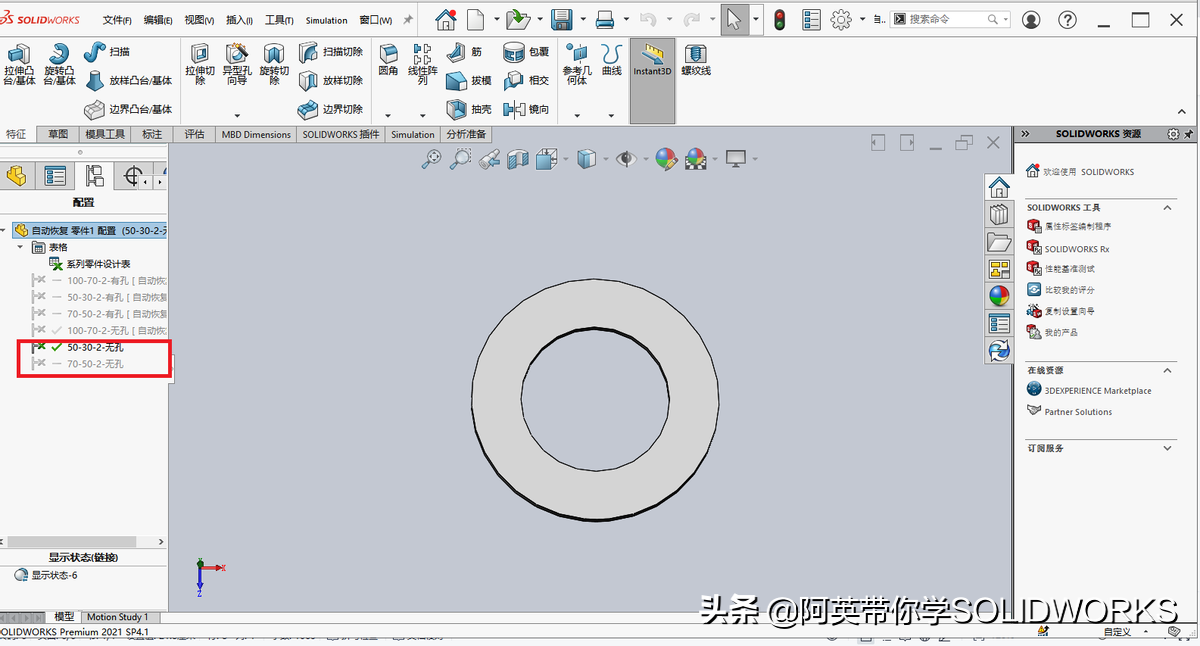The width and height of the screenshot is (1200, 646).
Task: Choose the 放样凸台/基体 loft tool
Action: 128,81
